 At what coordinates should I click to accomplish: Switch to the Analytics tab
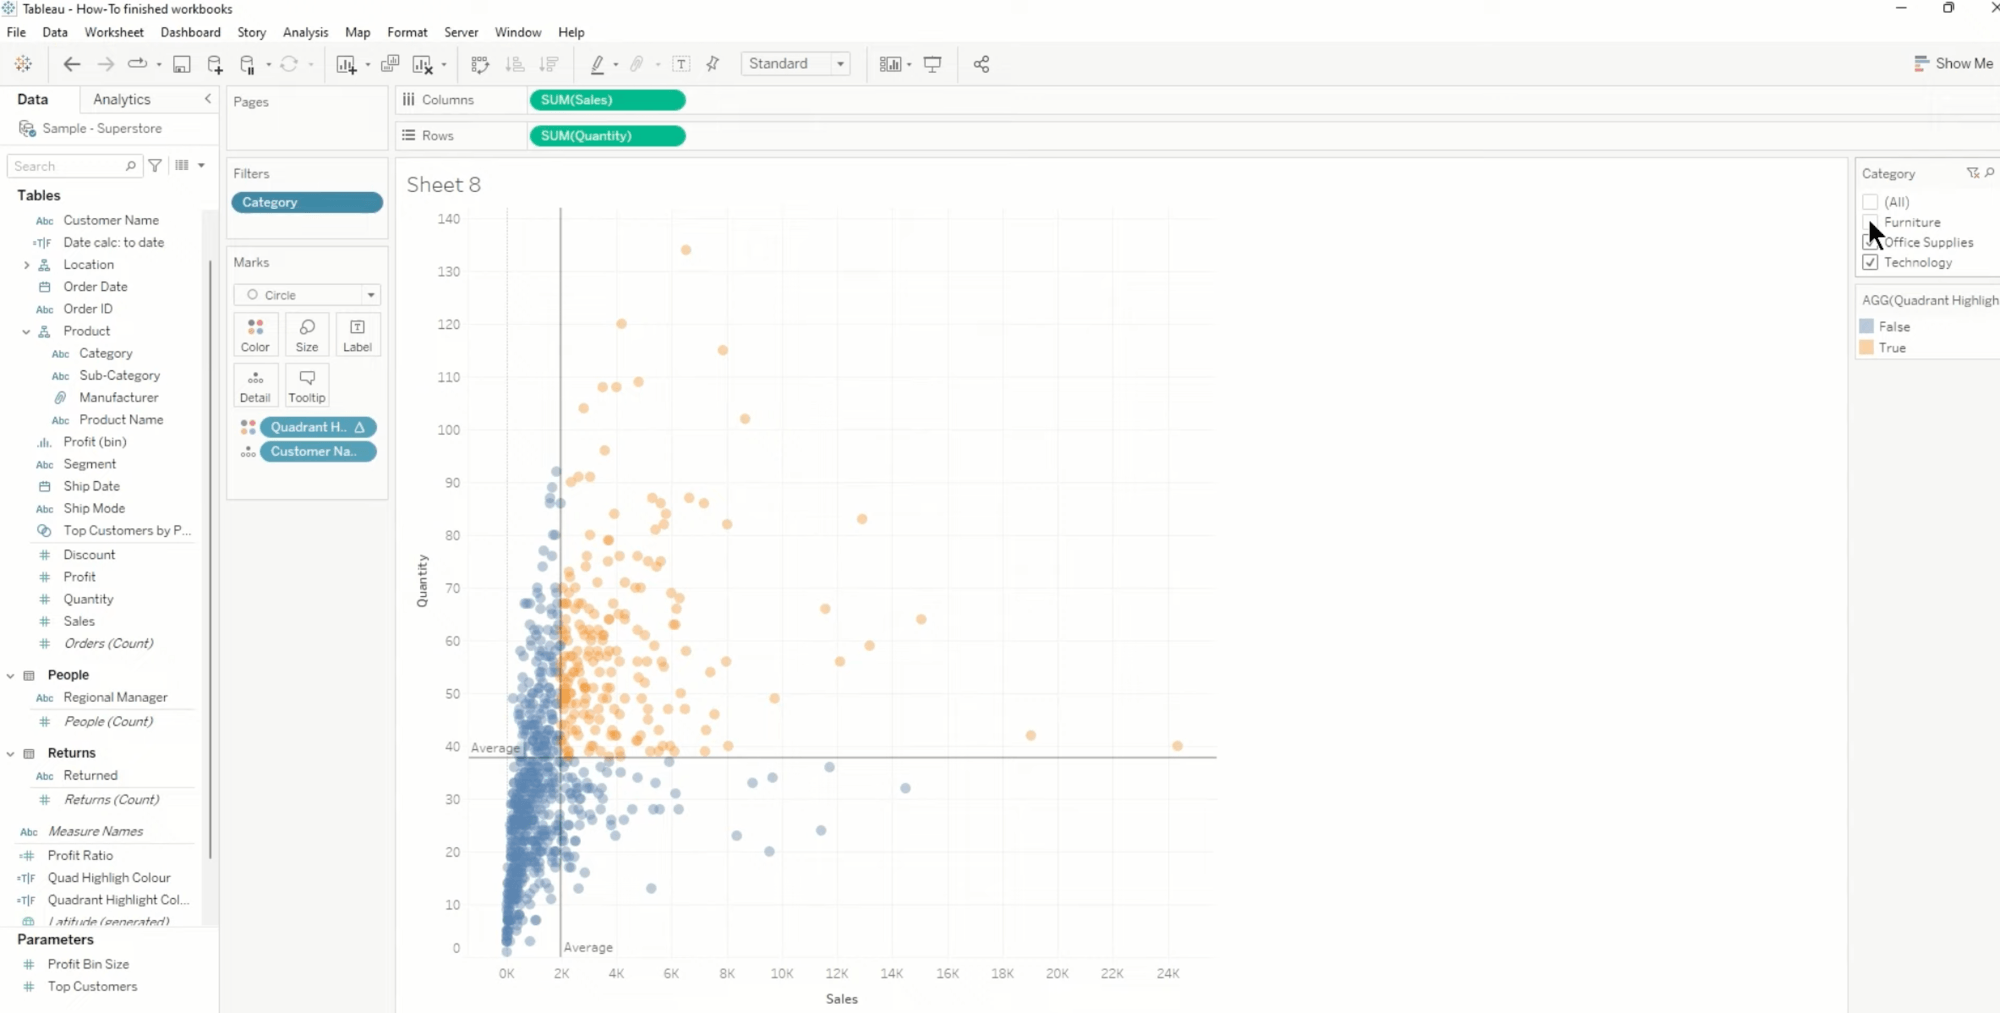click(121, 99)
